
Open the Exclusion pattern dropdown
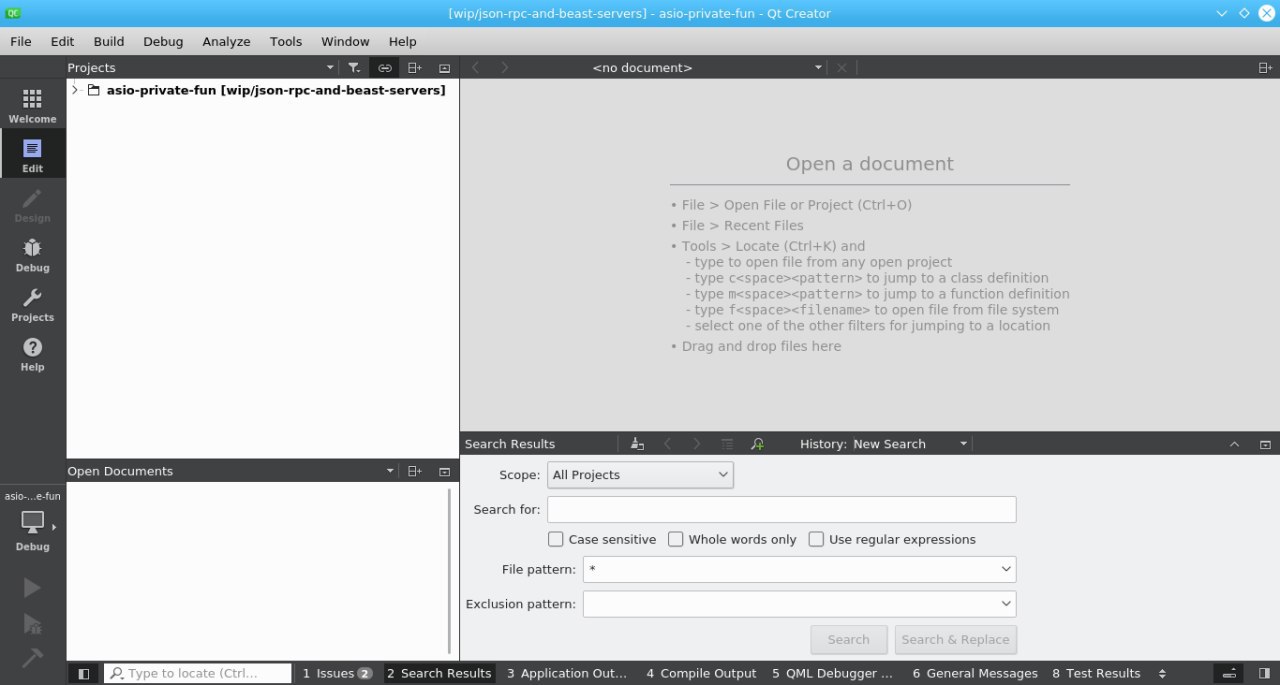coord(1006,604)
